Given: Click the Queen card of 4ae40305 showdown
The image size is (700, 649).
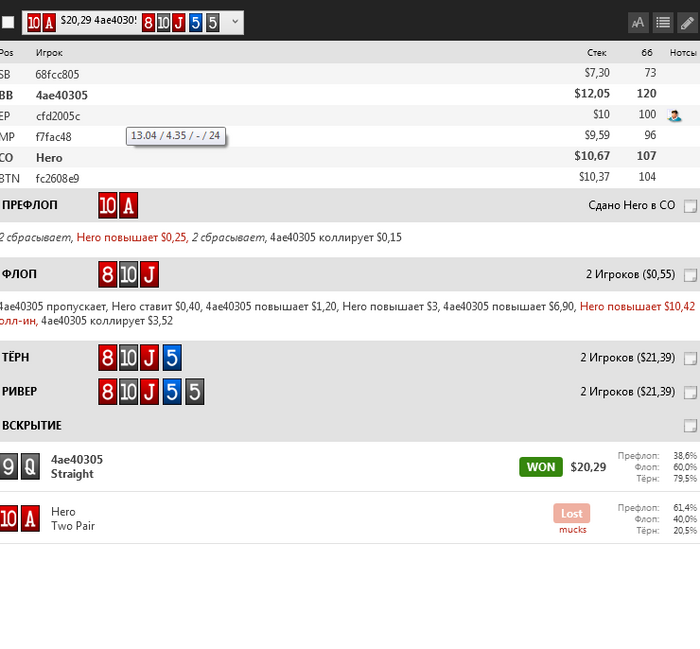Looking at the screenshot, I should coord(30,466).
